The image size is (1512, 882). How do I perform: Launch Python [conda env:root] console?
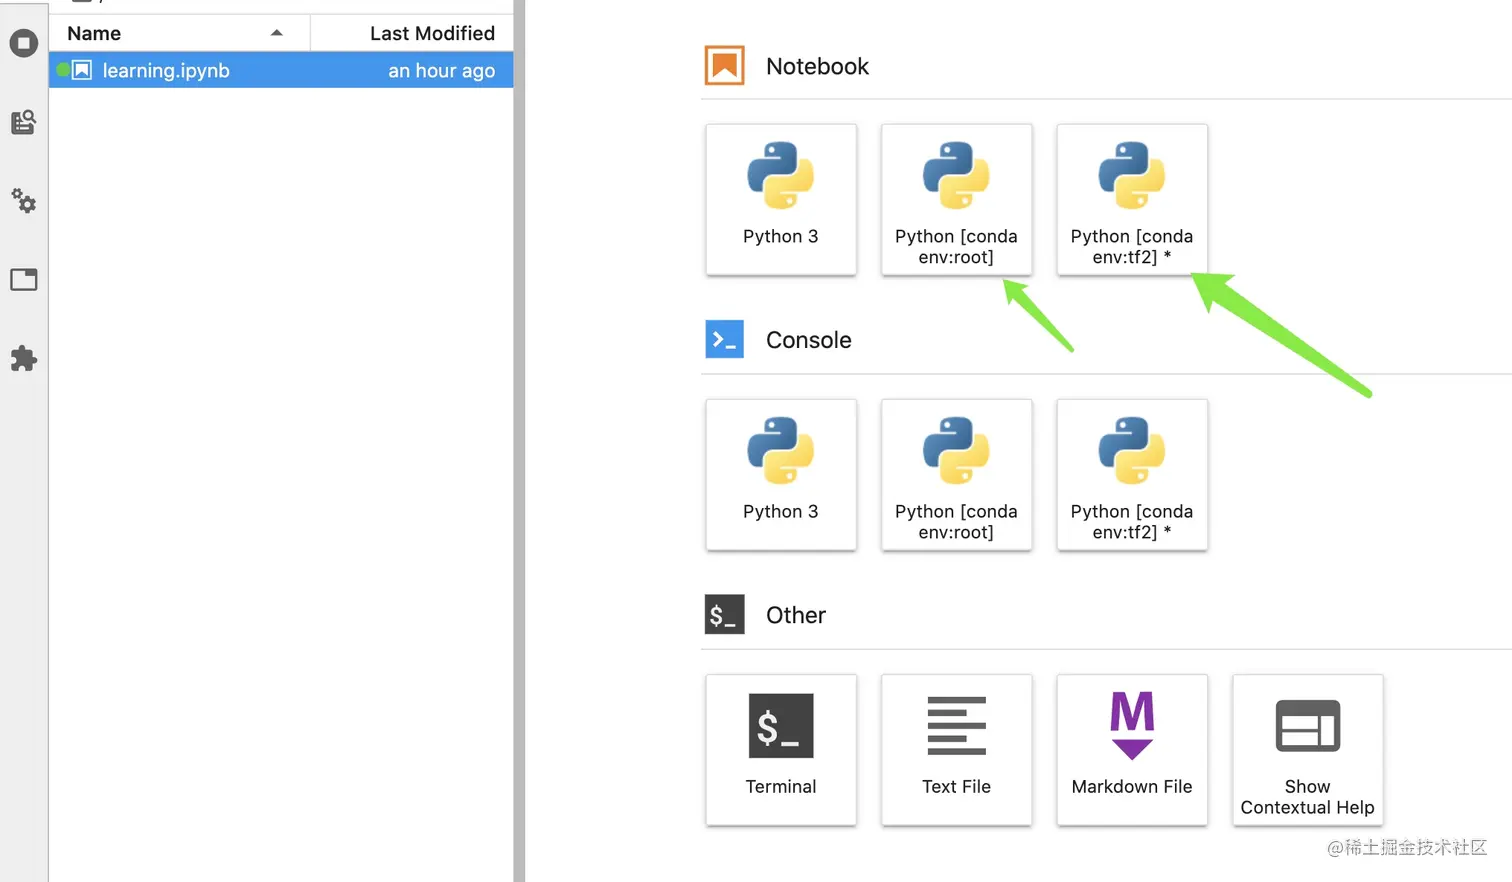point(956,474)
